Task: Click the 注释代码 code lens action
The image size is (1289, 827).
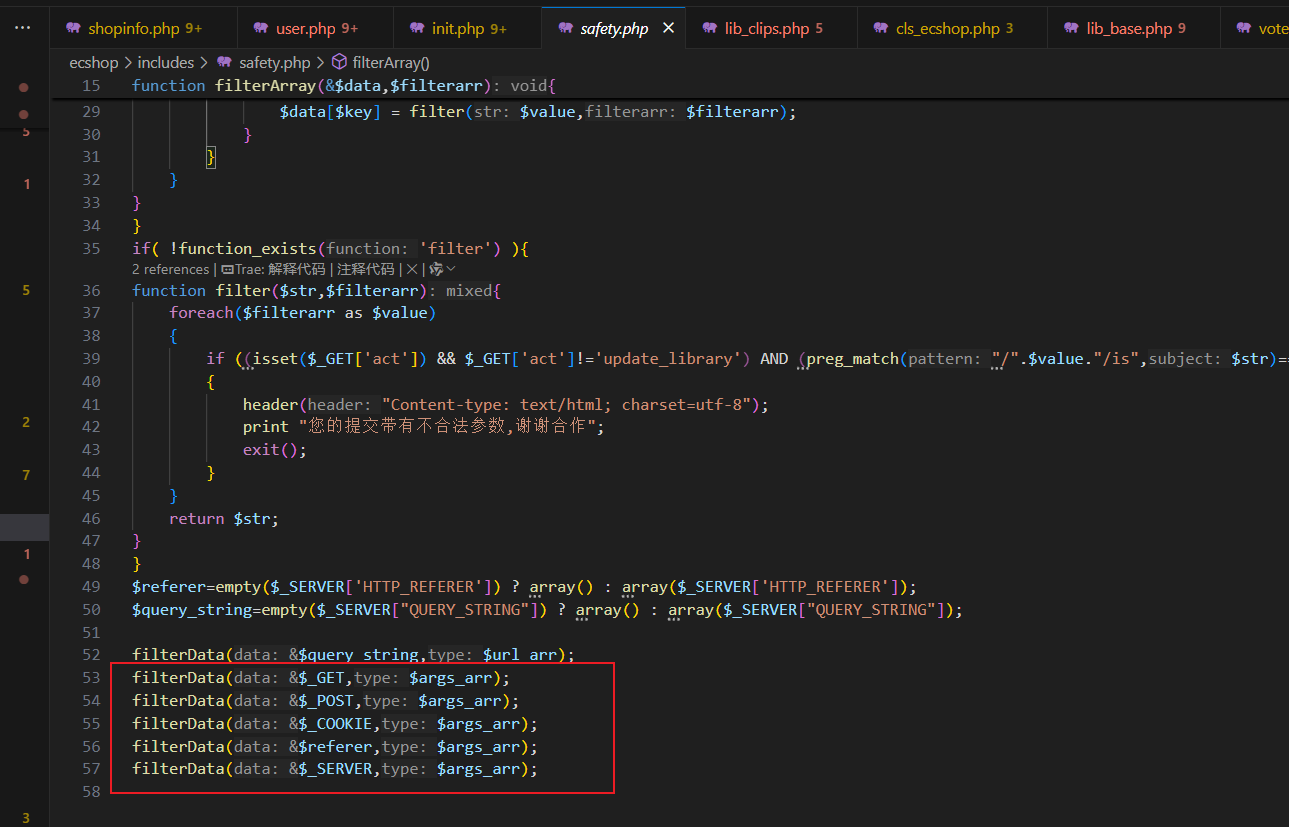Action: tap(365, 269)
